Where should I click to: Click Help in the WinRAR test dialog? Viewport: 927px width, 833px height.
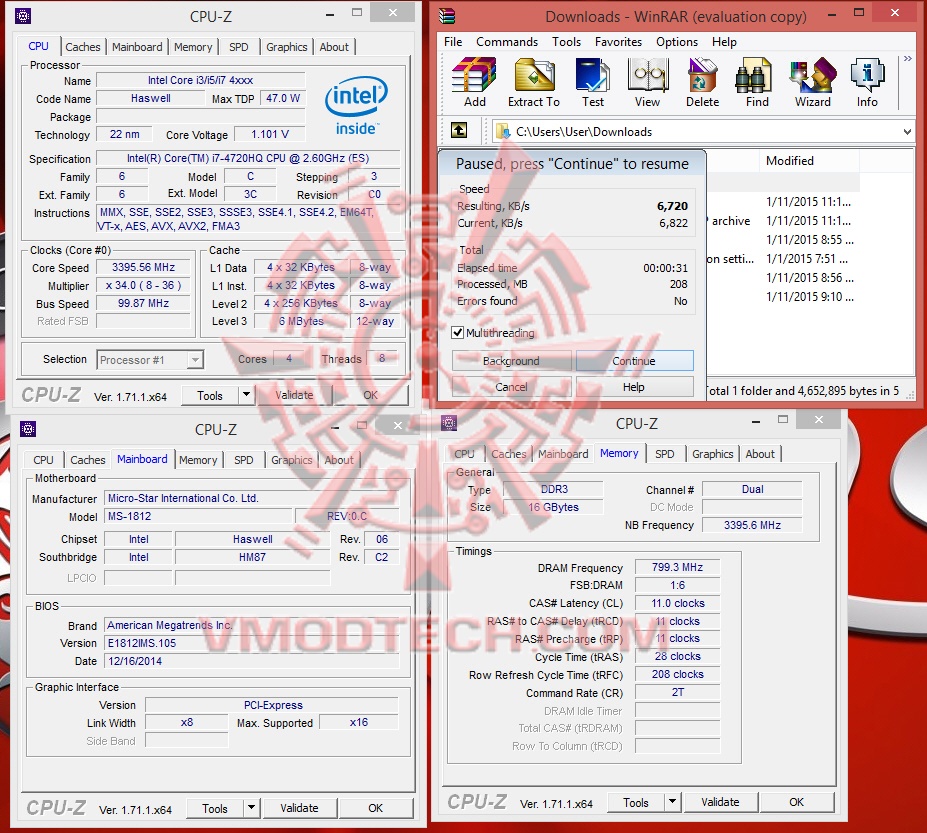(x=634, y=387)
